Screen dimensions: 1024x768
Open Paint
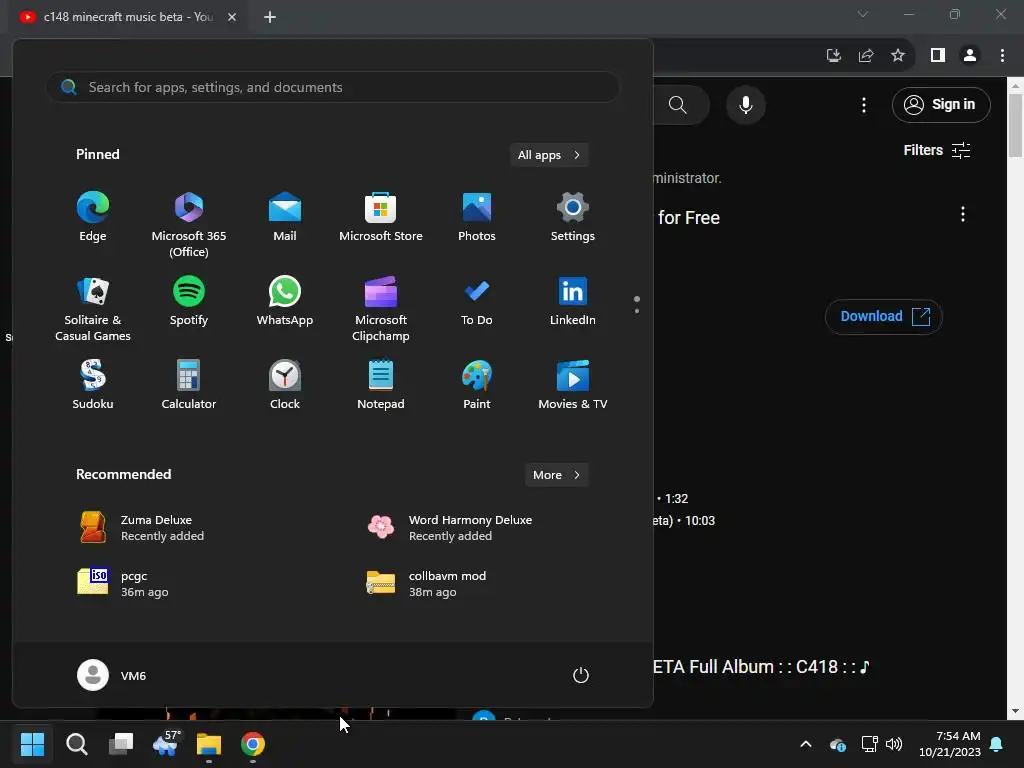pyautogui.click(x=477, y=385)
